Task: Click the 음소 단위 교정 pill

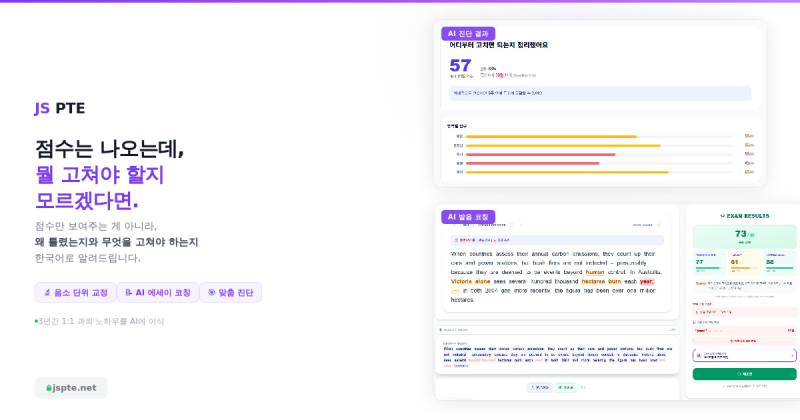Action: point(75,292)
